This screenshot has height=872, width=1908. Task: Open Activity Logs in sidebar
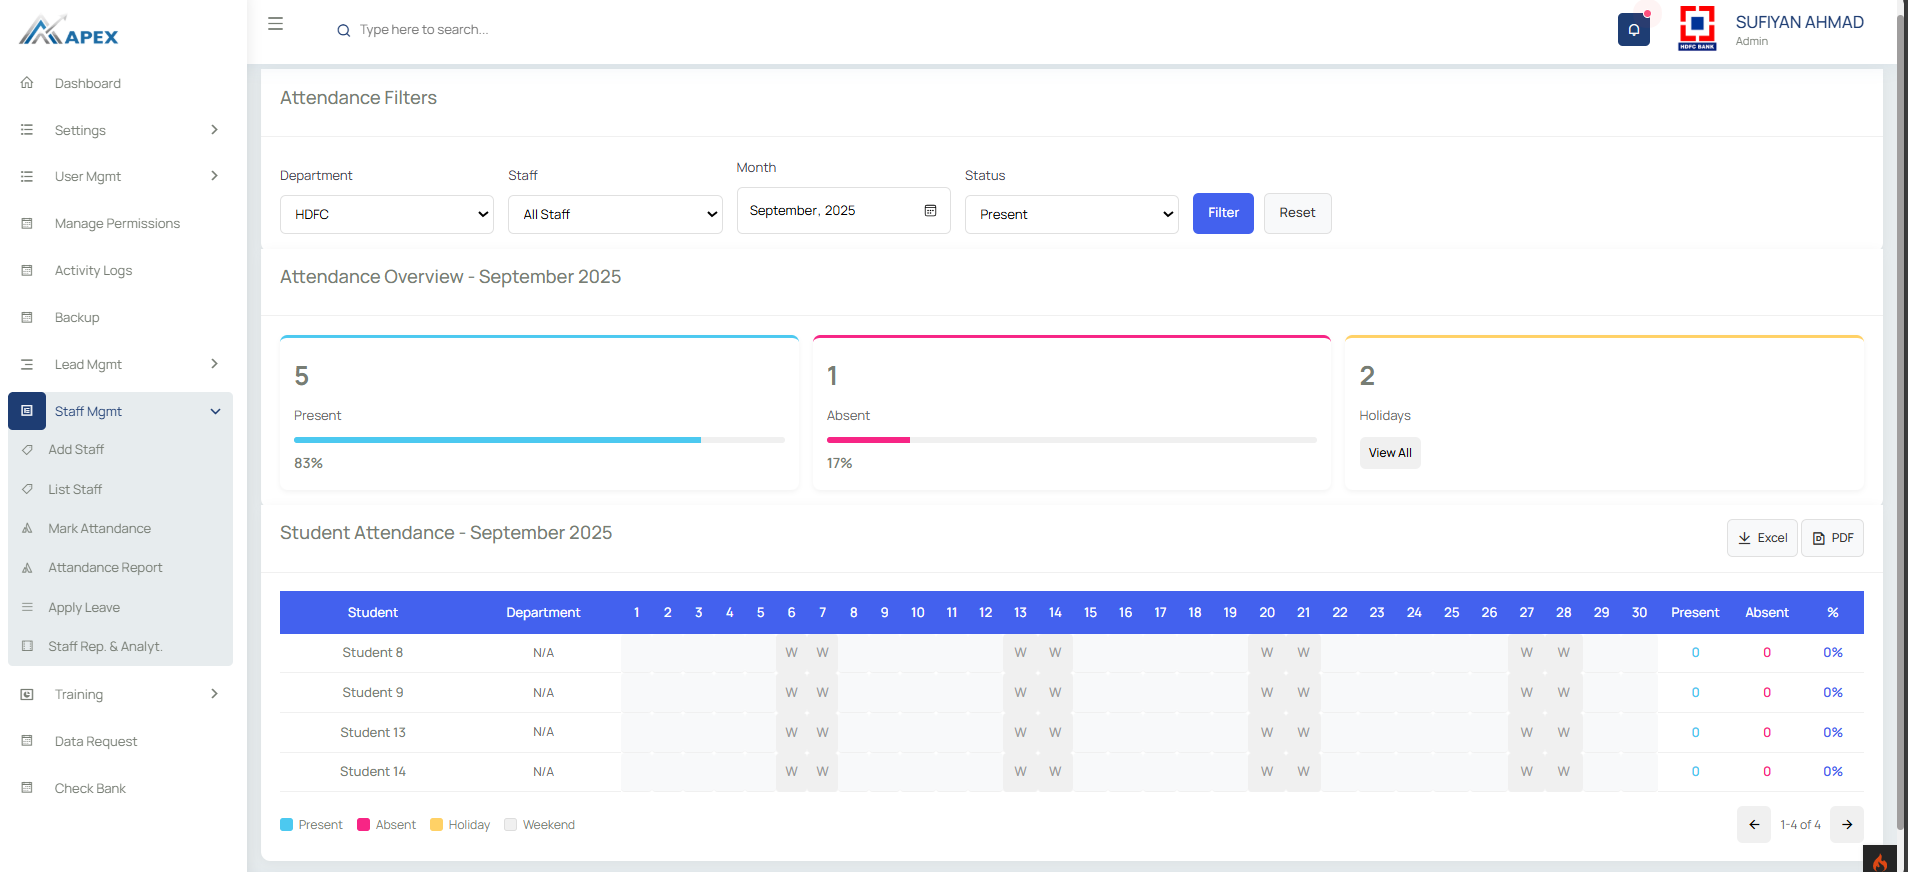93,270
